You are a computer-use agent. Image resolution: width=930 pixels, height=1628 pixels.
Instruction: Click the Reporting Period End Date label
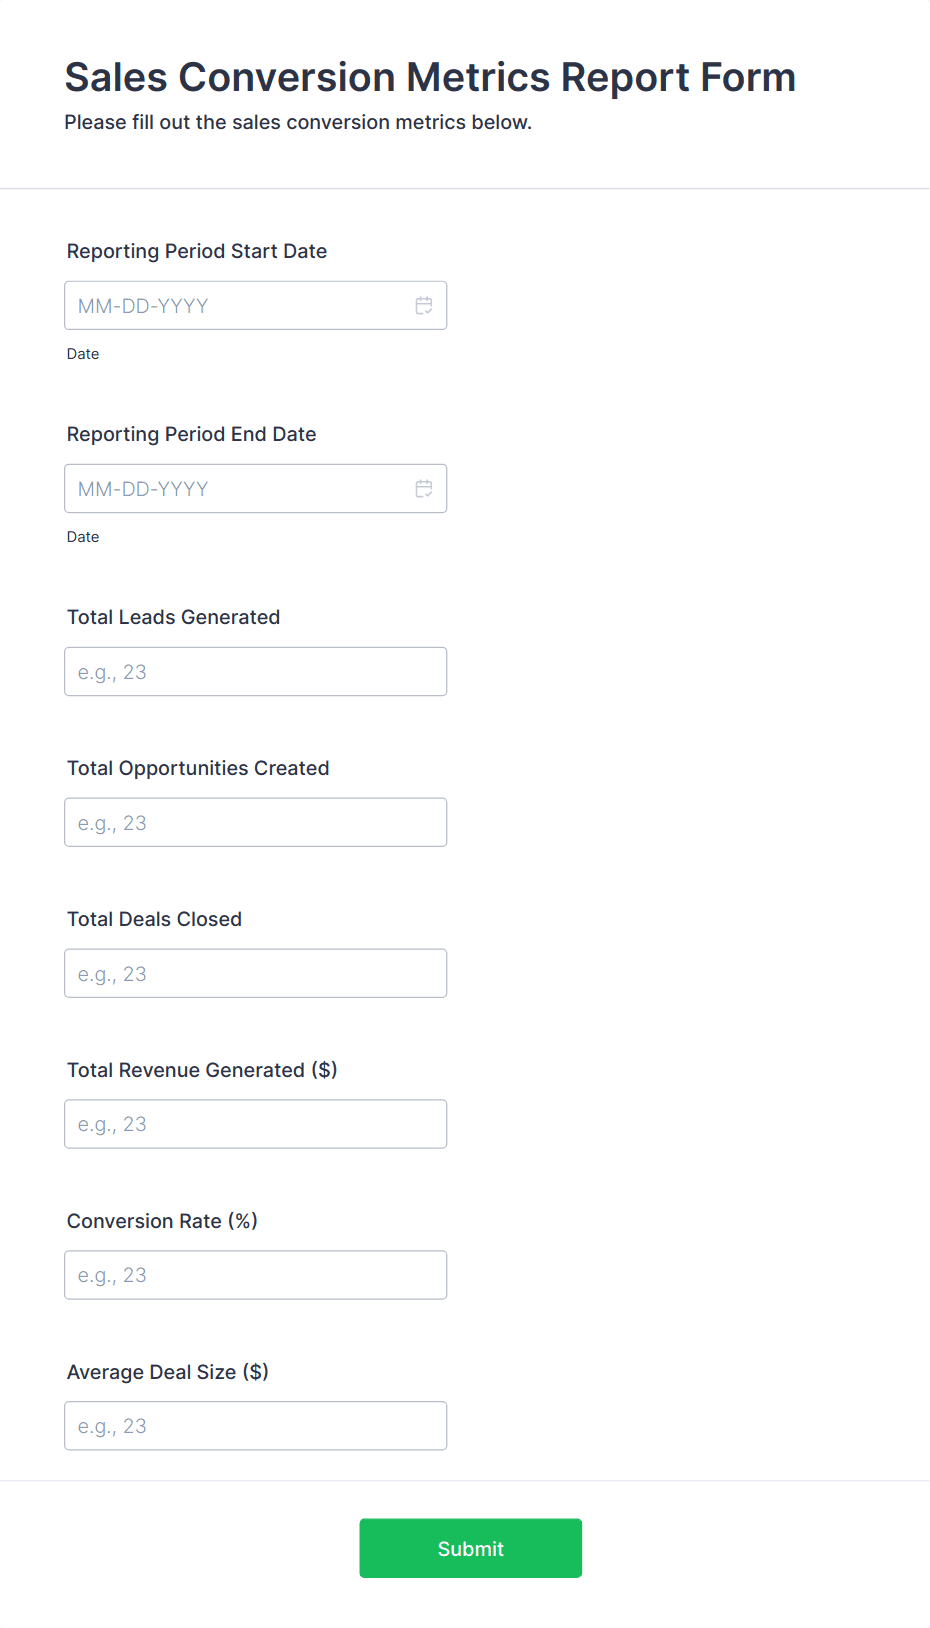[x=192, y=435]
